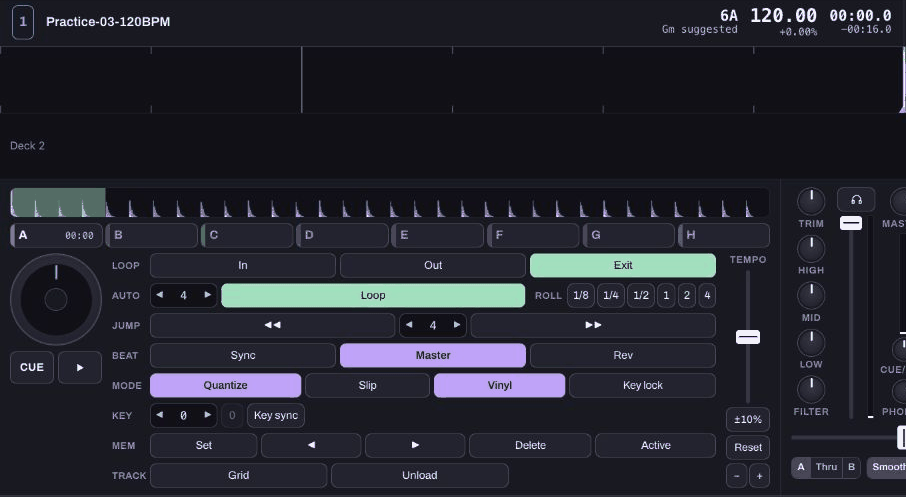Raise the key with the right arrow
This screenshot has width=906, height=497.
pos(207,415)
